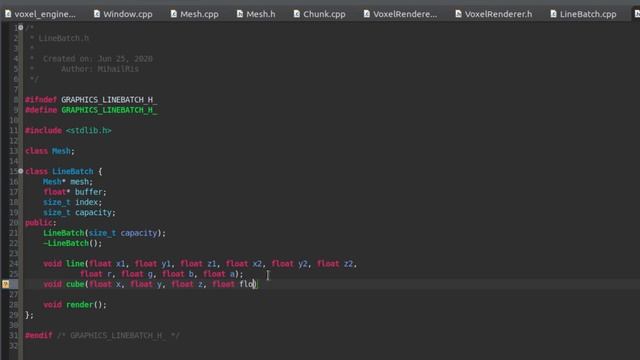Open the Window.cpp editor tab

[123, 14]
